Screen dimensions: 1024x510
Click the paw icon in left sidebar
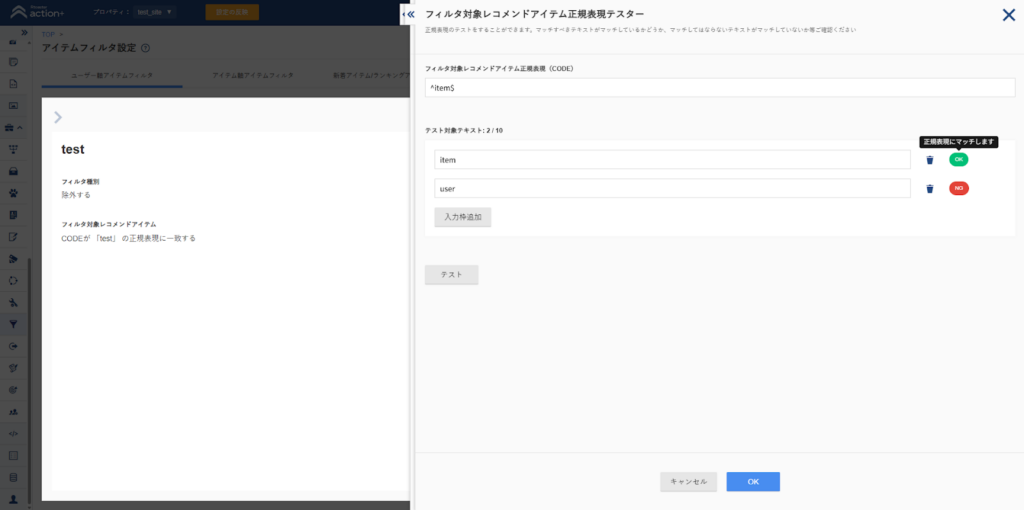click(14, 193)
